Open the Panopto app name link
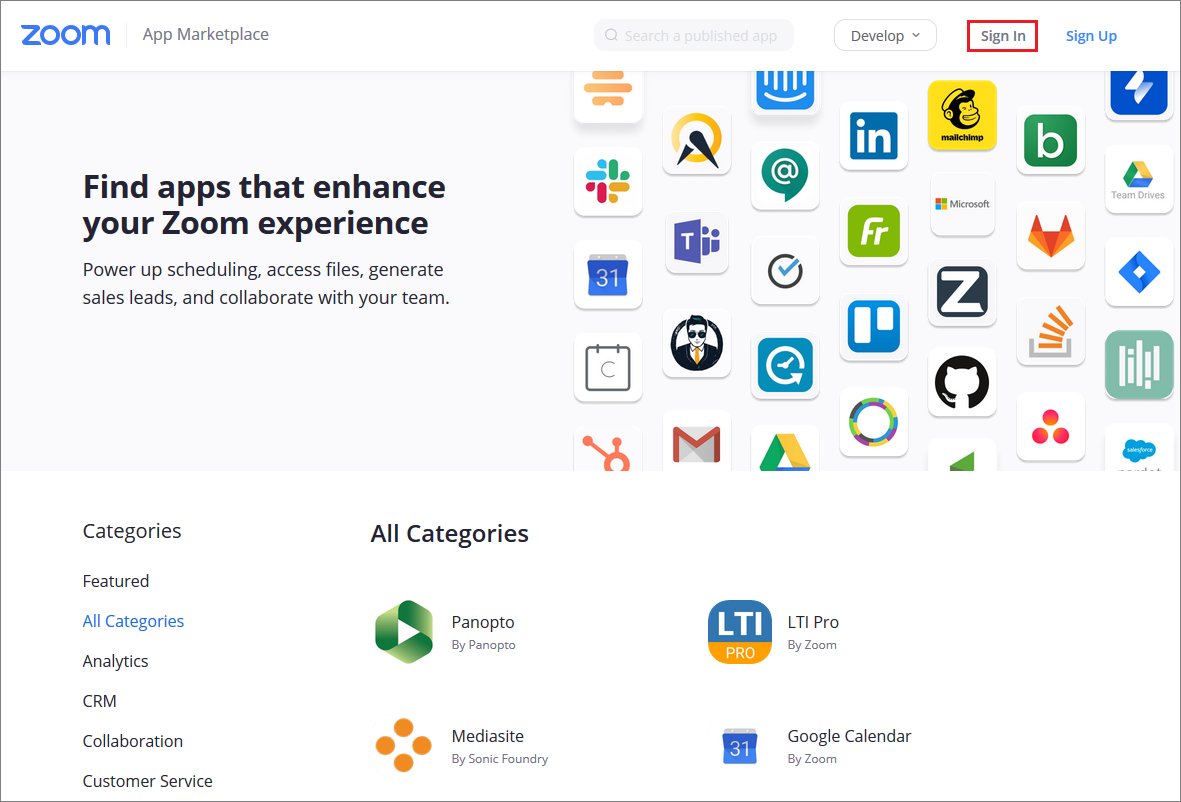This screenshot has height=802, width=1181. tap(483, 622)
